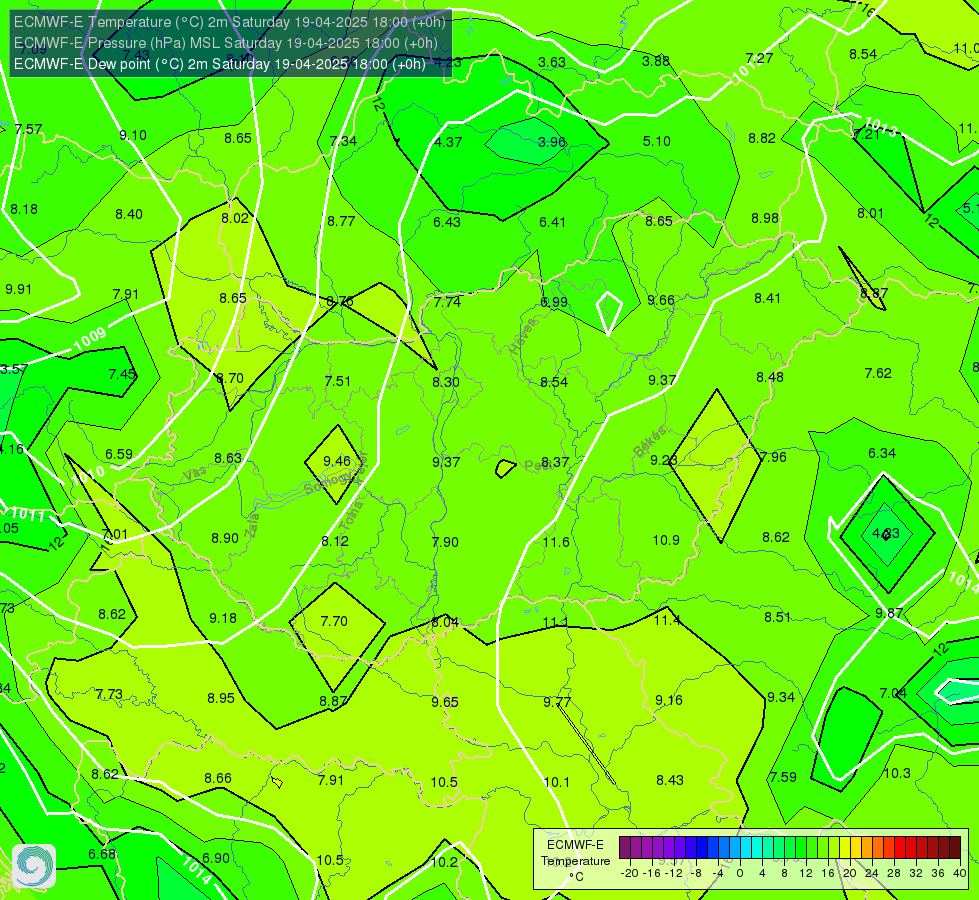Click the 9.66 grid value

pos(661,300)
